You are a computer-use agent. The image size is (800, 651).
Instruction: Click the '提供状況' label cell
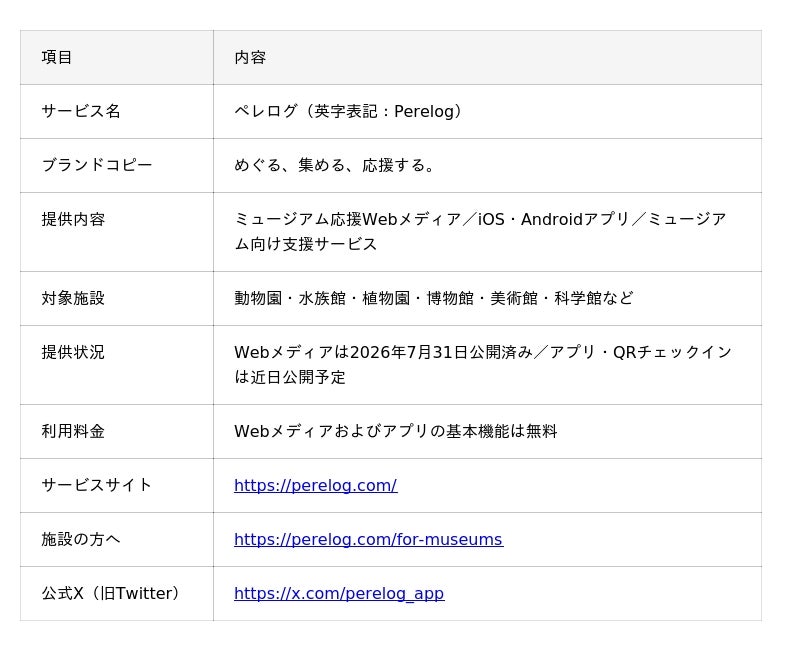117,365
